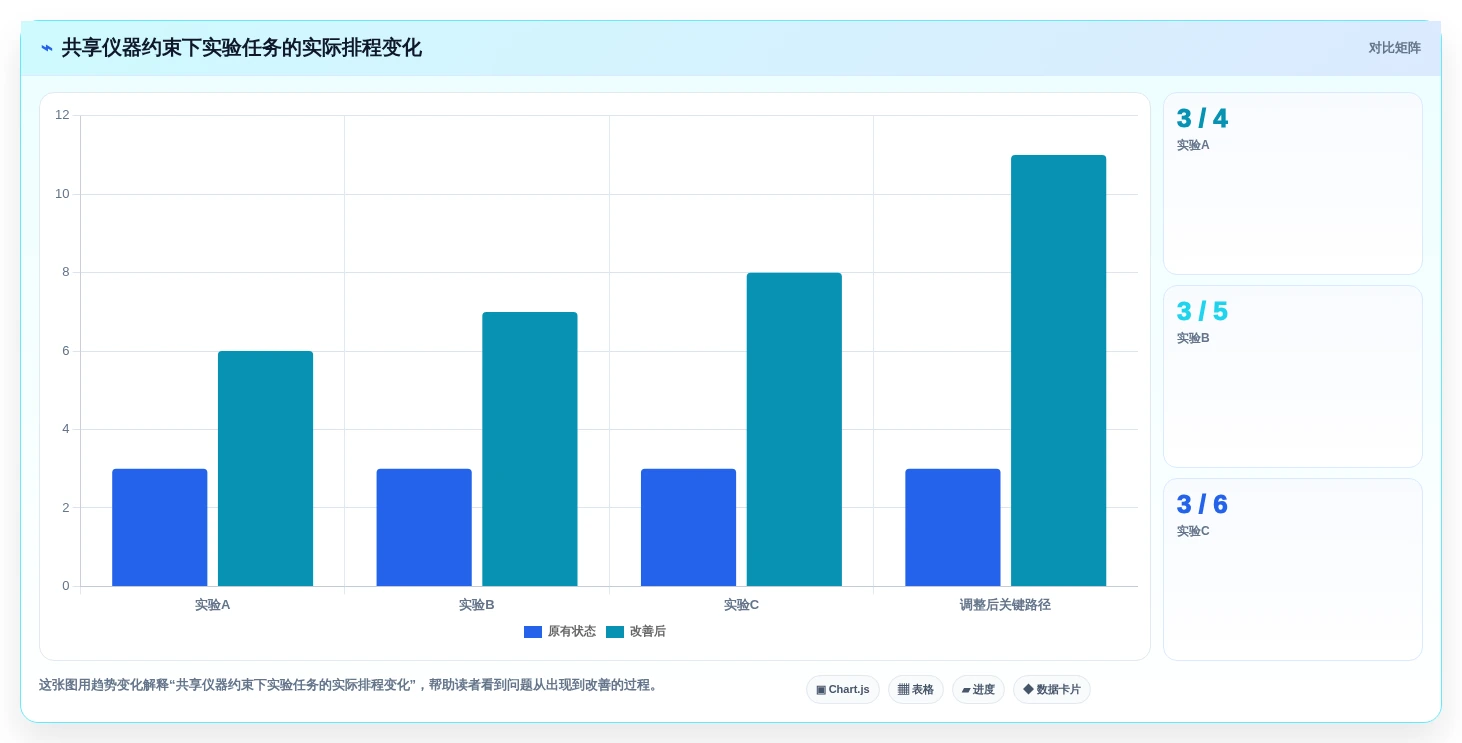
Task: Click the 表格 tag chip
Action: 916,690
